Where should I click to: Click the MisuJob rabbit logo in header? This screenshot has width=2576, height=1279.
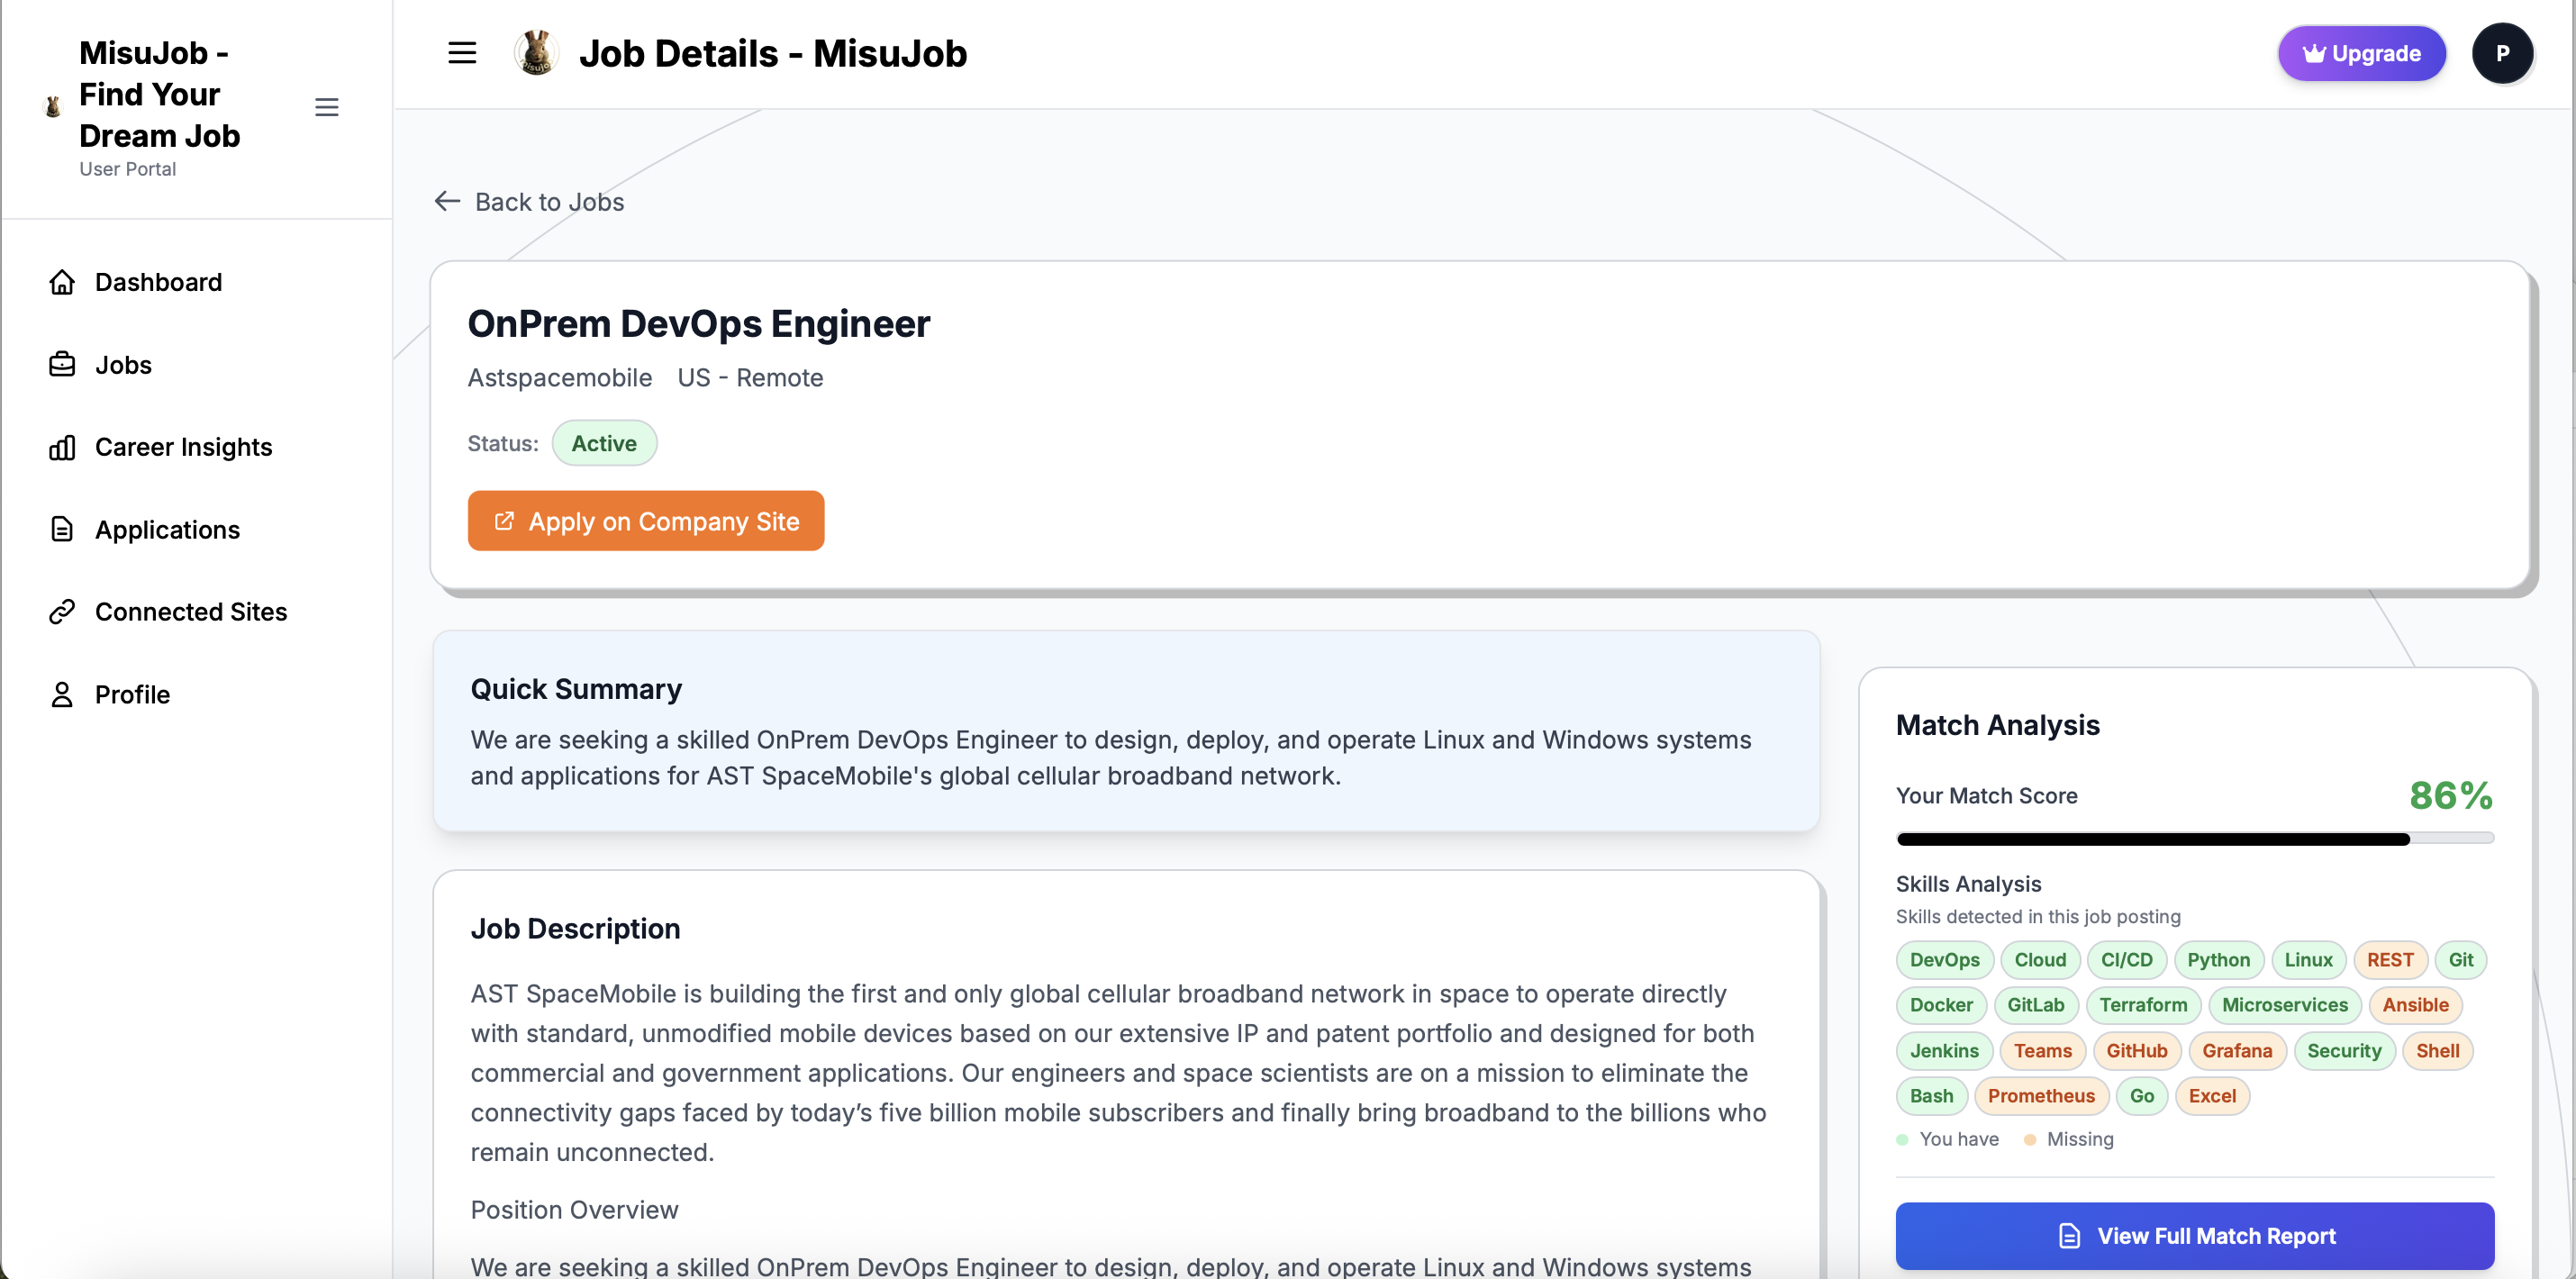point(535,52)
